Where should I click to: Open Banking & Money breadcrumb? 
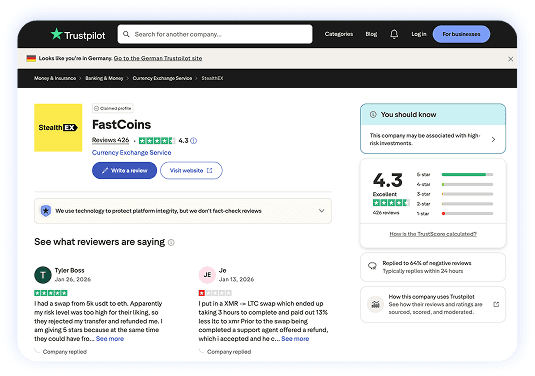tap(104, 78)
